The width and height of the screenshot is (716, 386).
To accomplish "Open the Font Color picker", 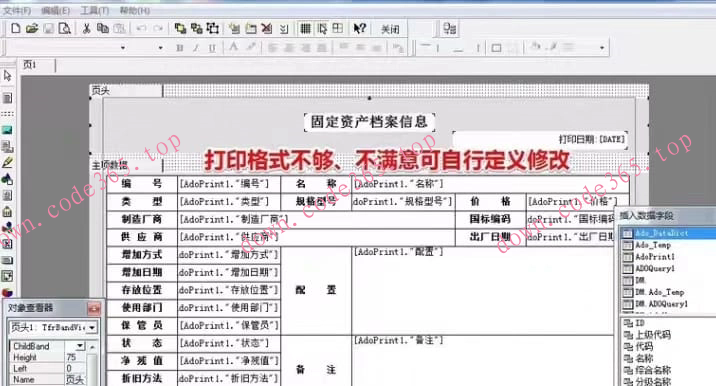I will tap(234, 47).
